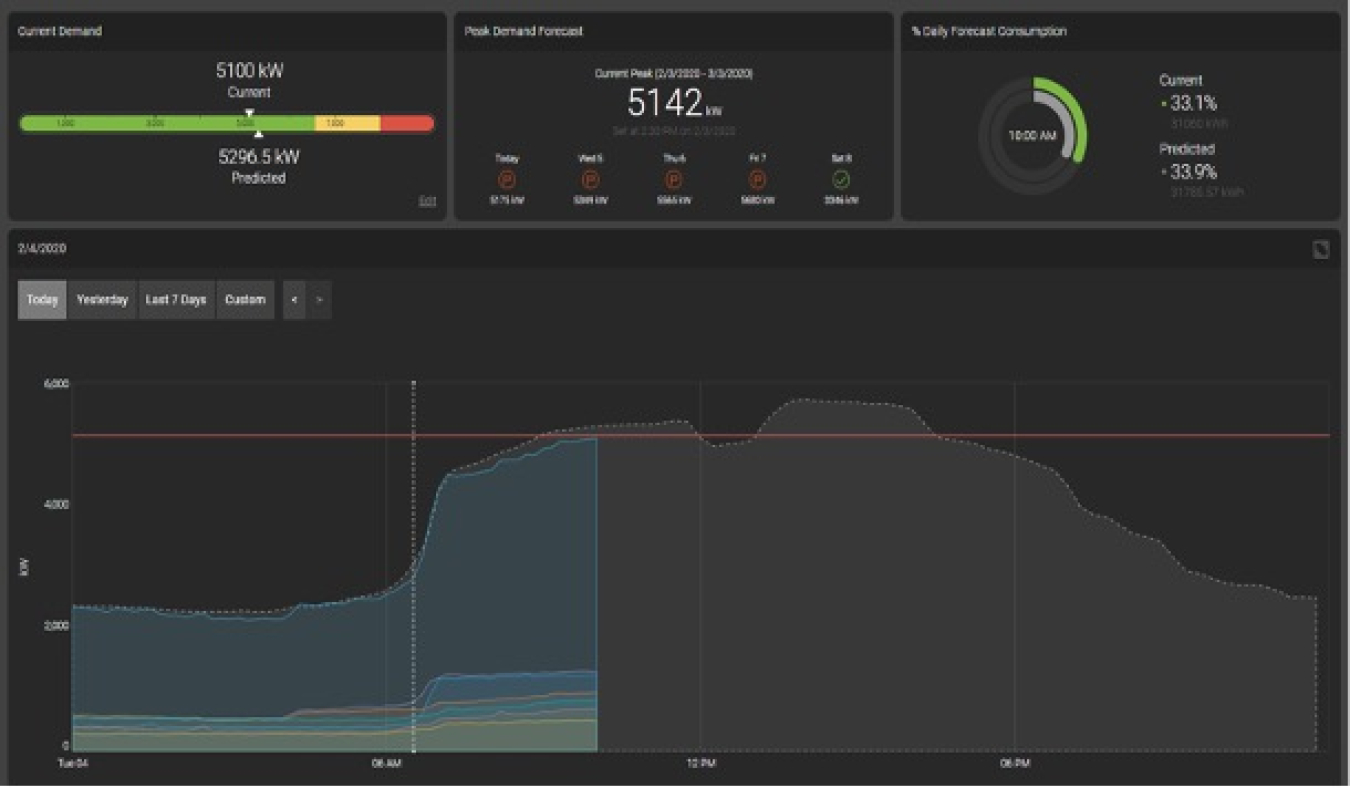Click the % Daily Forecast Consumption title
1350x788 pixels.
point(988,31)
